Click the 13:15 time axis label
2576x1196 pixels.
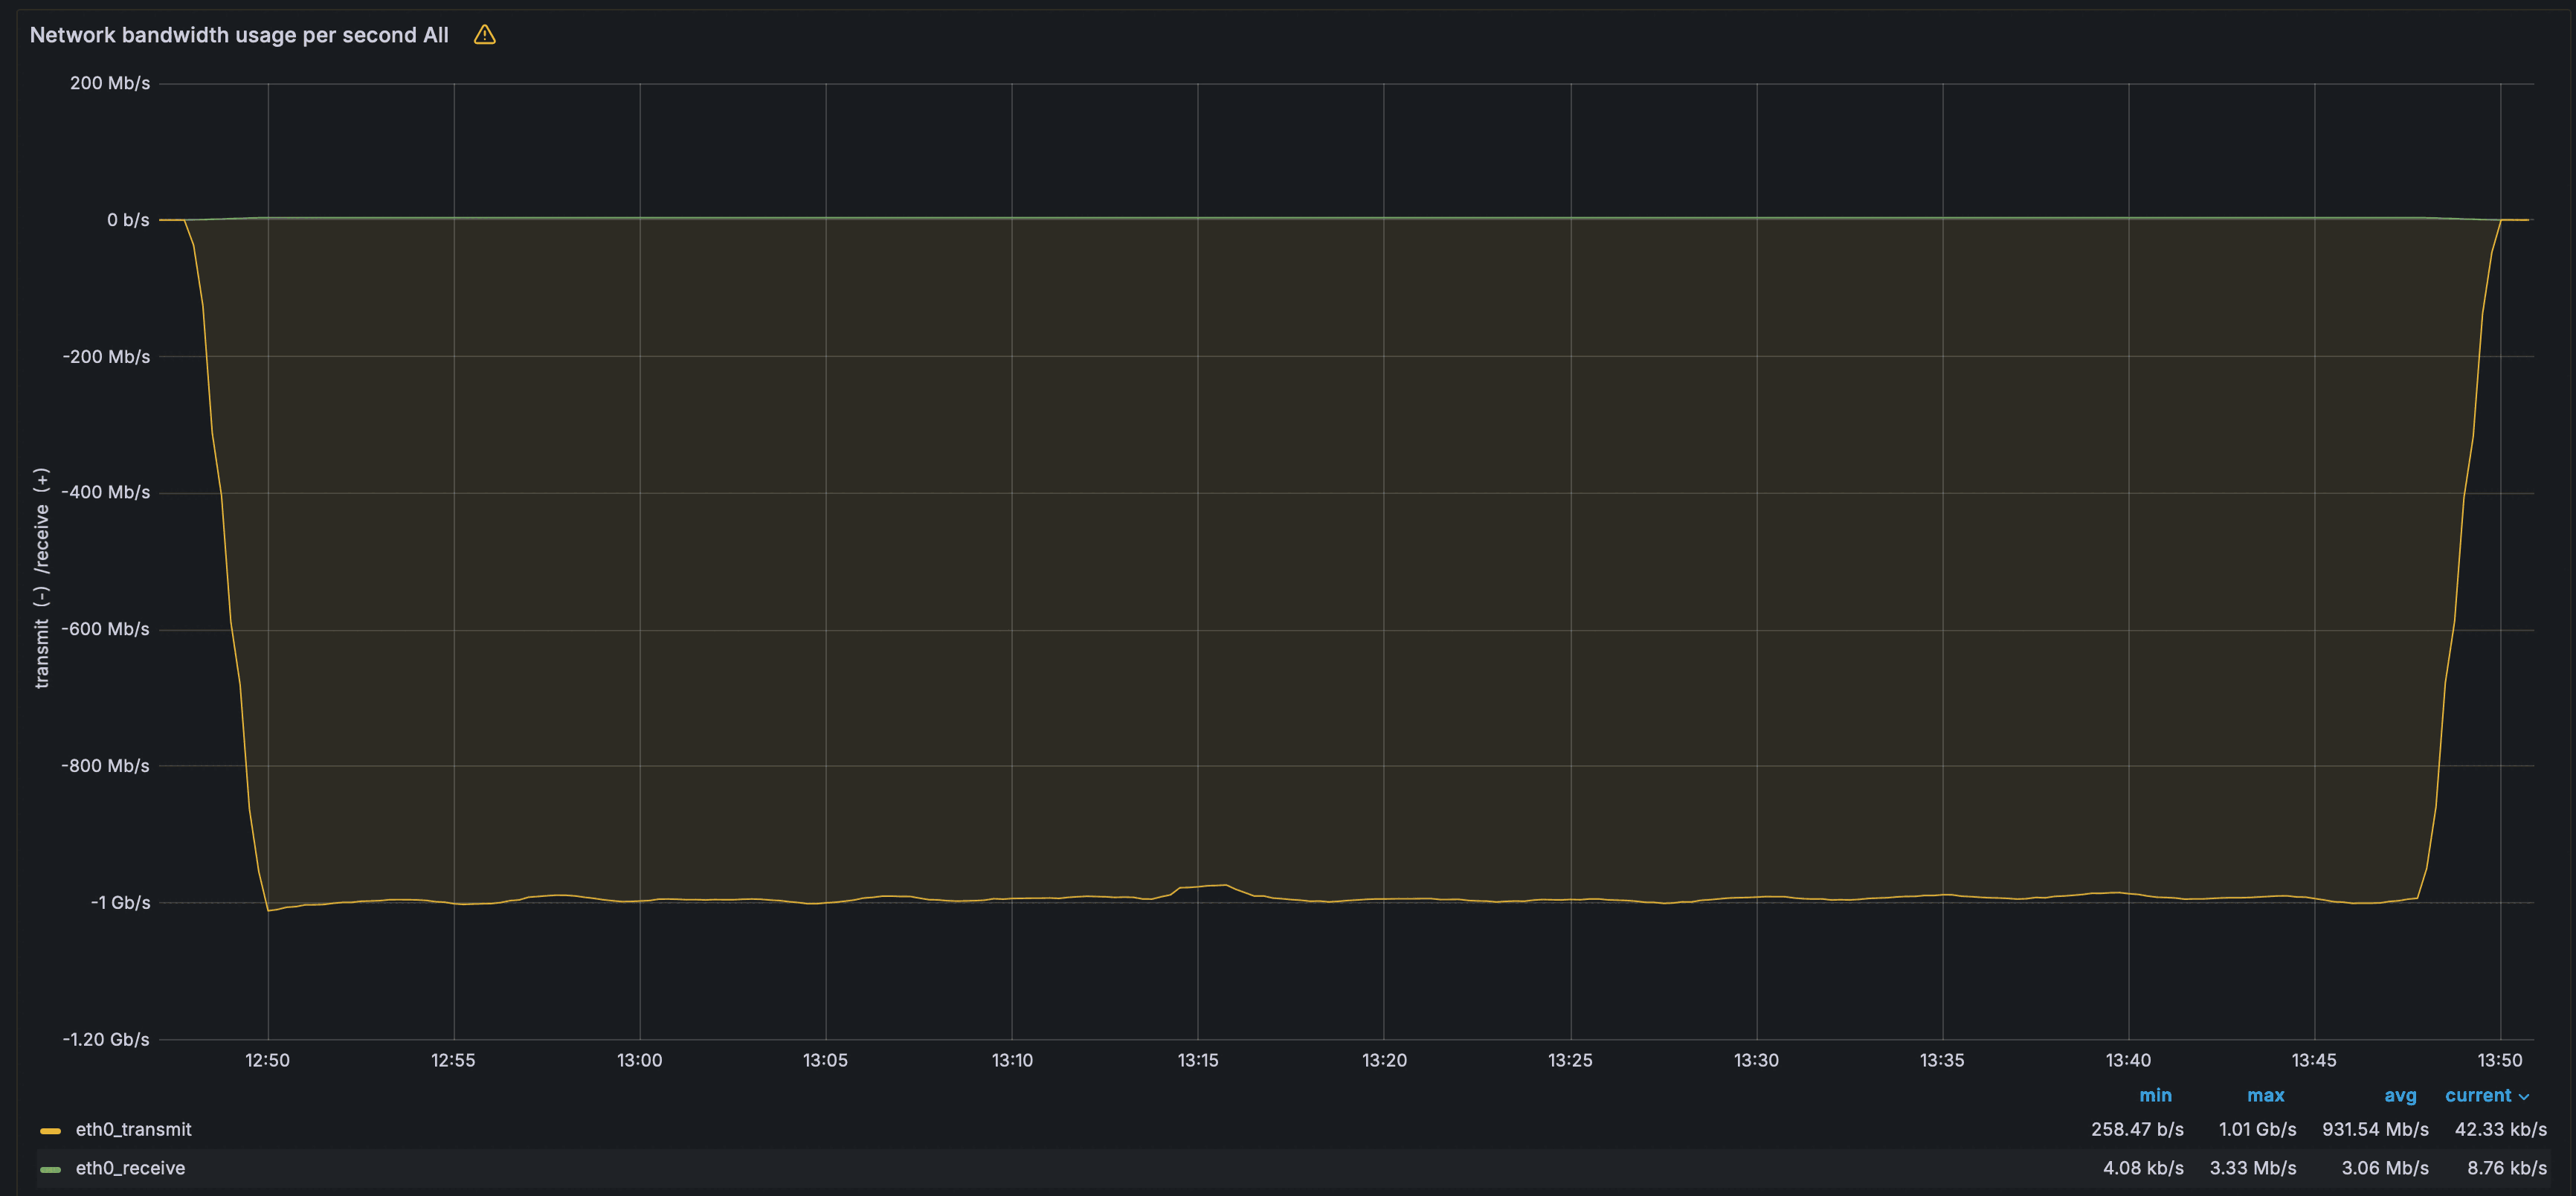point(1197,1060)
